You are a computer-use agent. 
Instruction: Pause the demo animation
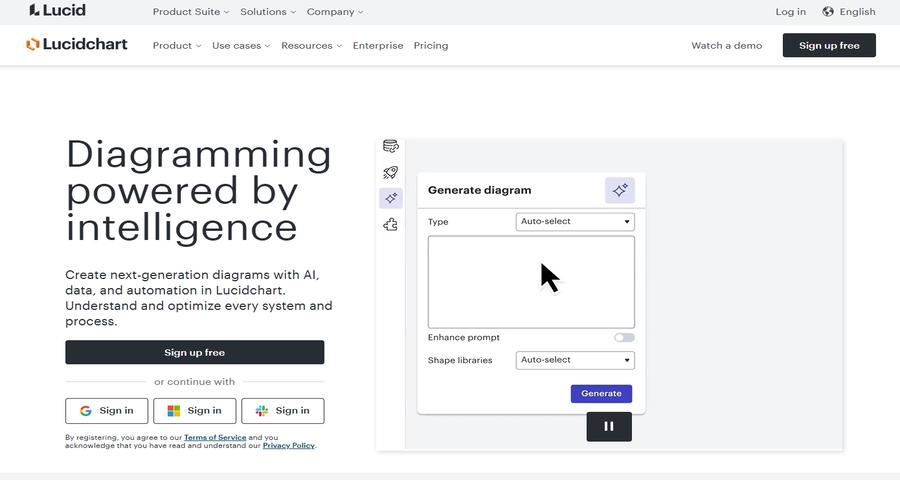609,426
